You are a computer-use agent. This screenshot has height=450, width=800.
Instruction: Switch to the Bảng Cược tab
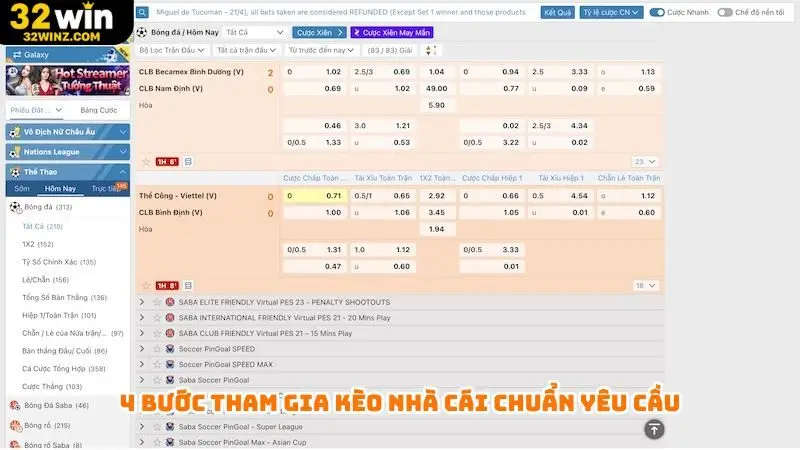tap(98, 110)
